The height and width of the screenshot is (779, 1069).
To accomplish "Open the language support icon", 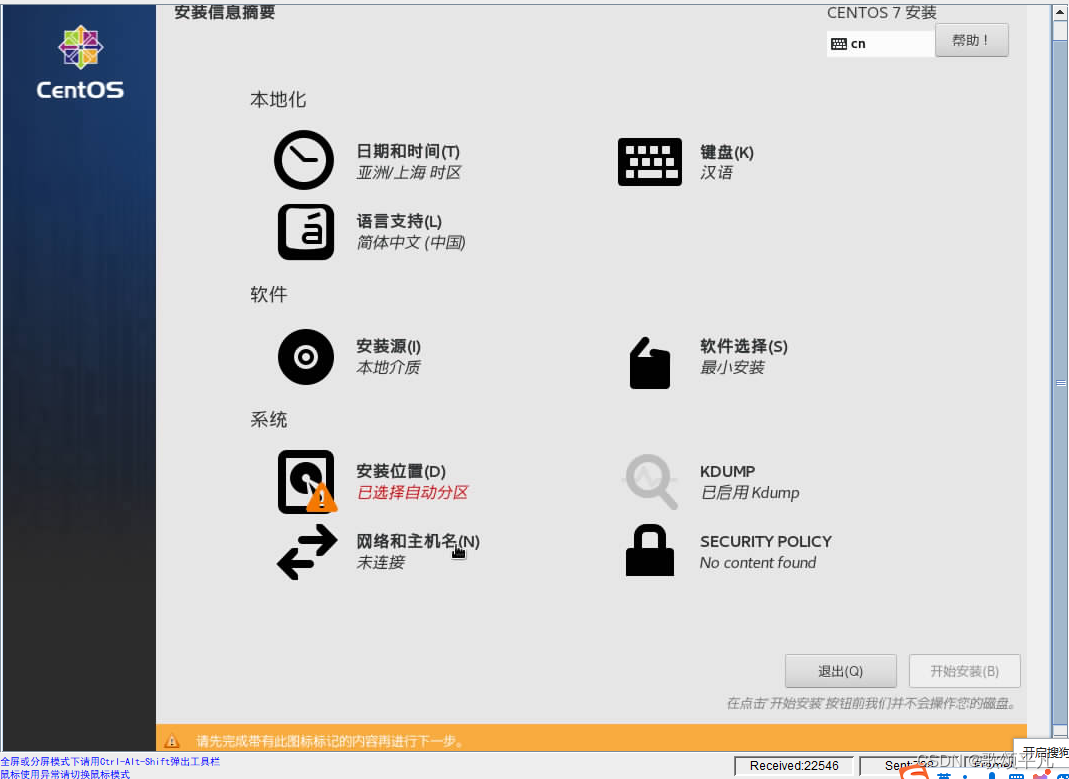I will [x=306, y=232].
